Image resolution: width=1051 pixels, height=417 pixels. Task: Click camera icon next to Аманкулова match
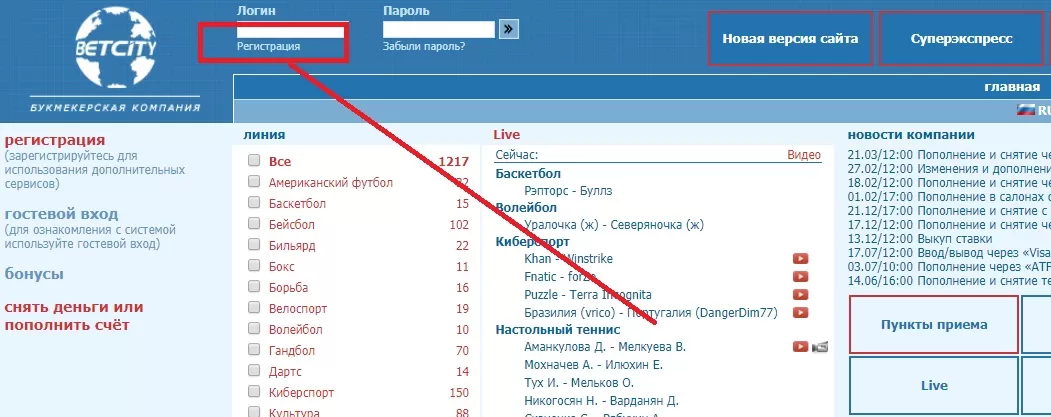pos(820,347)
